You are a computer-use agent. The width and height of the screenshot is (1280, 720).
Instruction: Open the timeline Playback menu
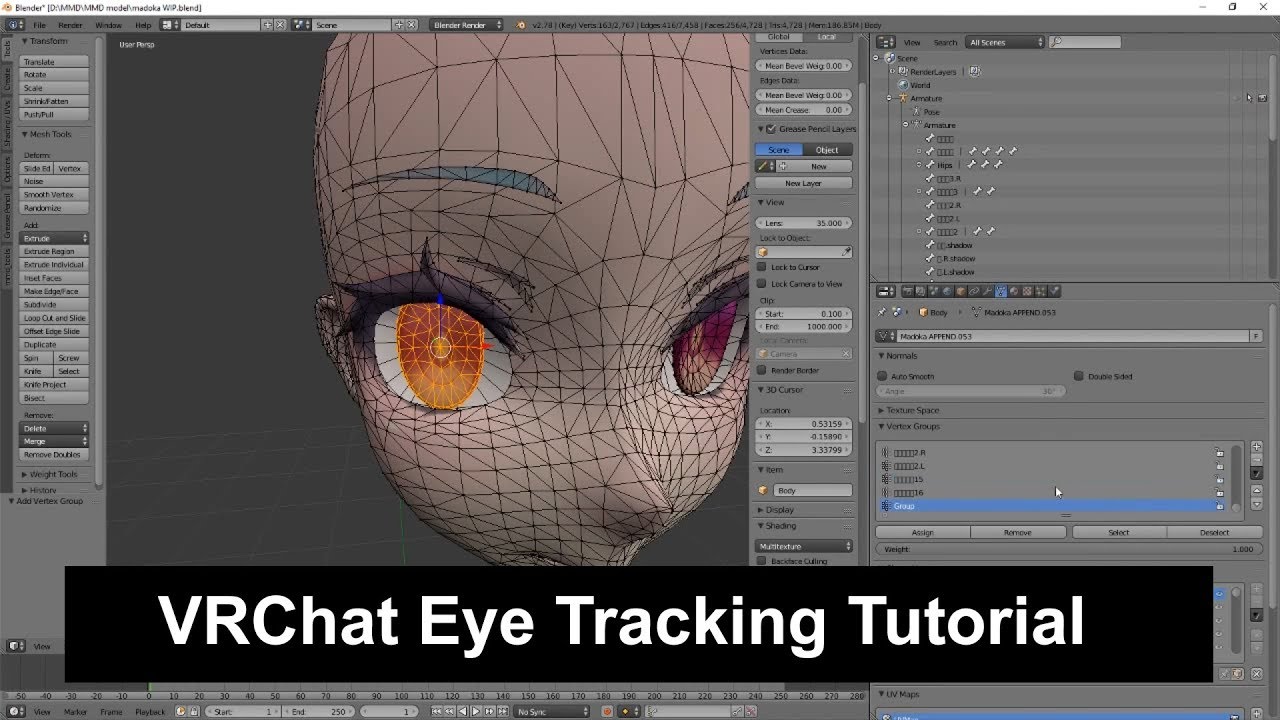tap(150, 711)
